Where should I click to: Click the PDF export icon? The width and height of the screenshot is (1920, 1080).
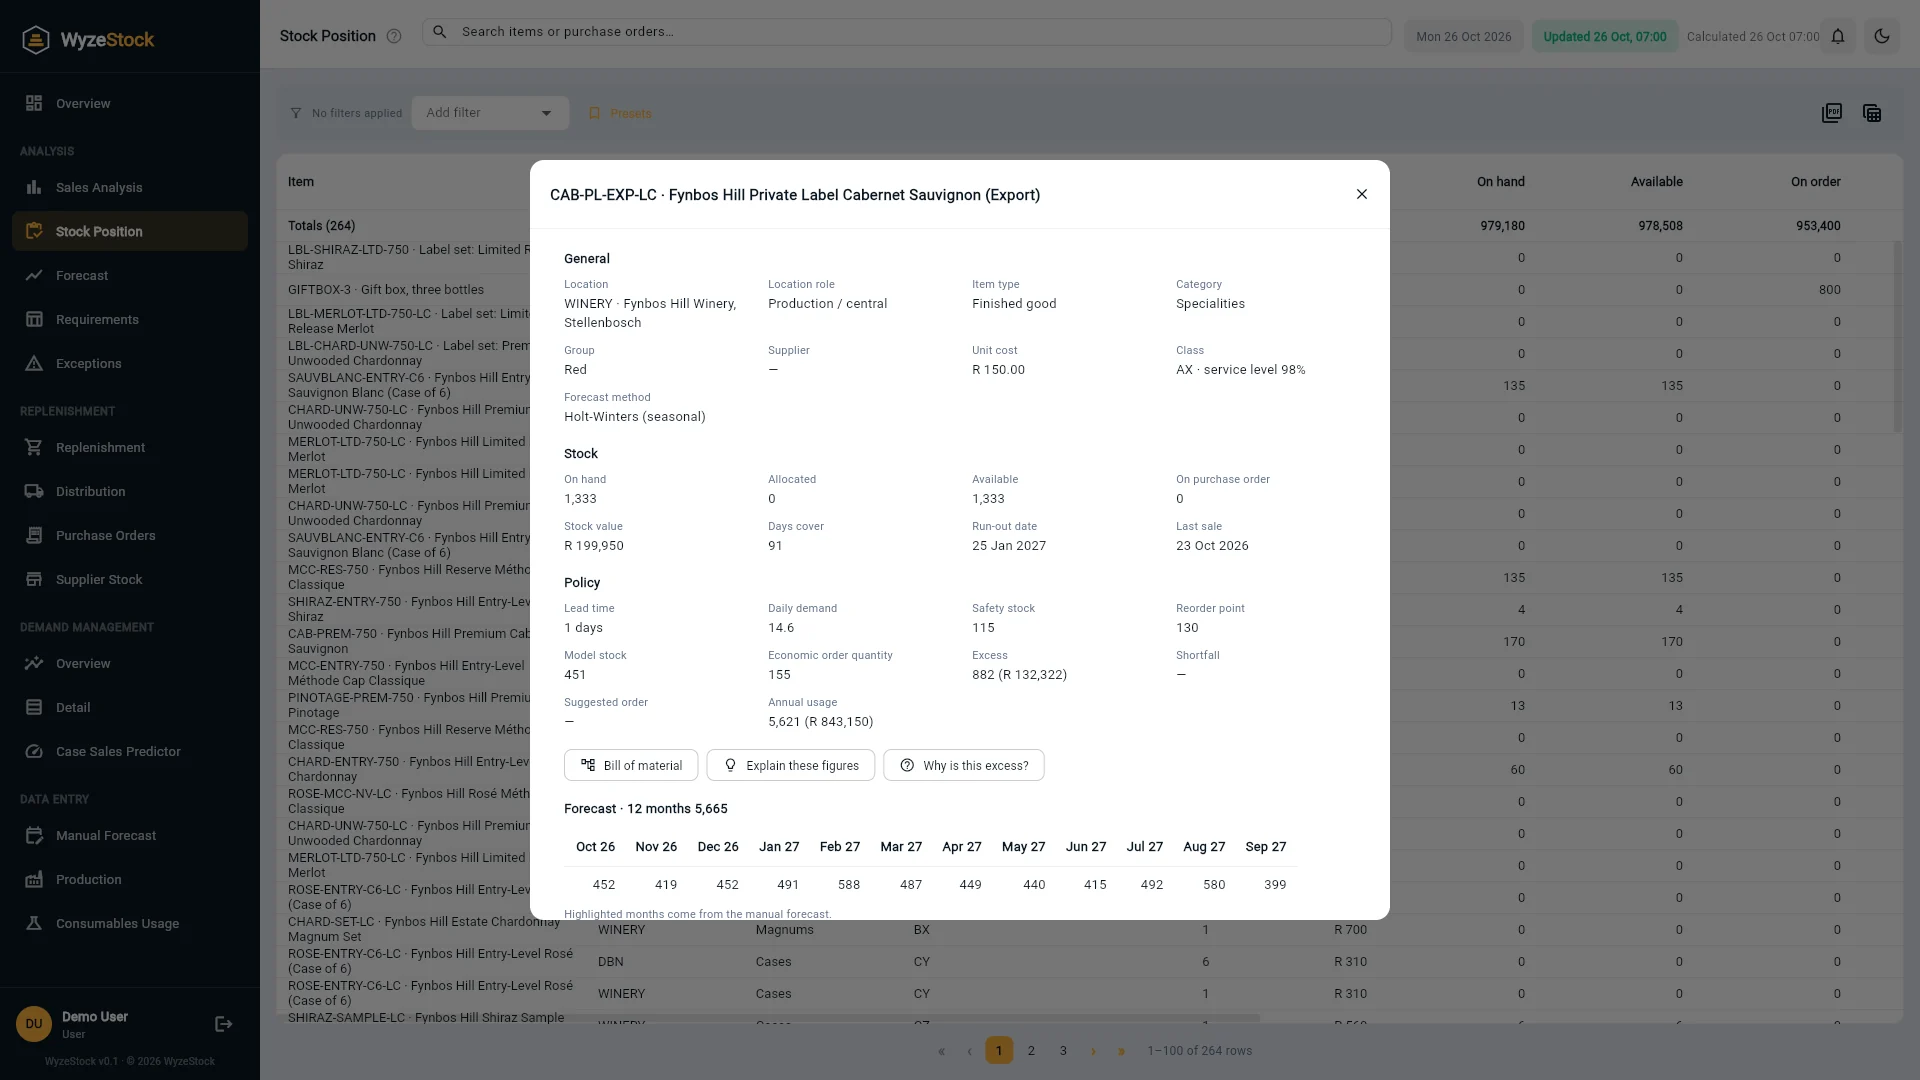1832,113
